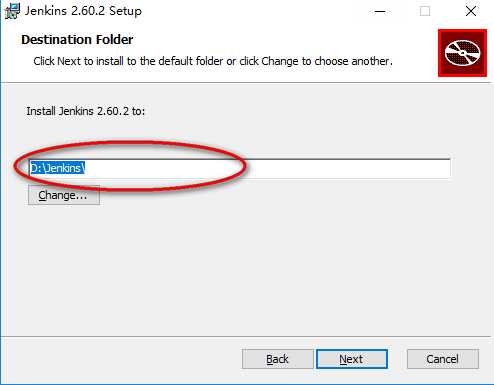Cancel the Jenkins installation
494x385 pixels.
coord(443,359)
